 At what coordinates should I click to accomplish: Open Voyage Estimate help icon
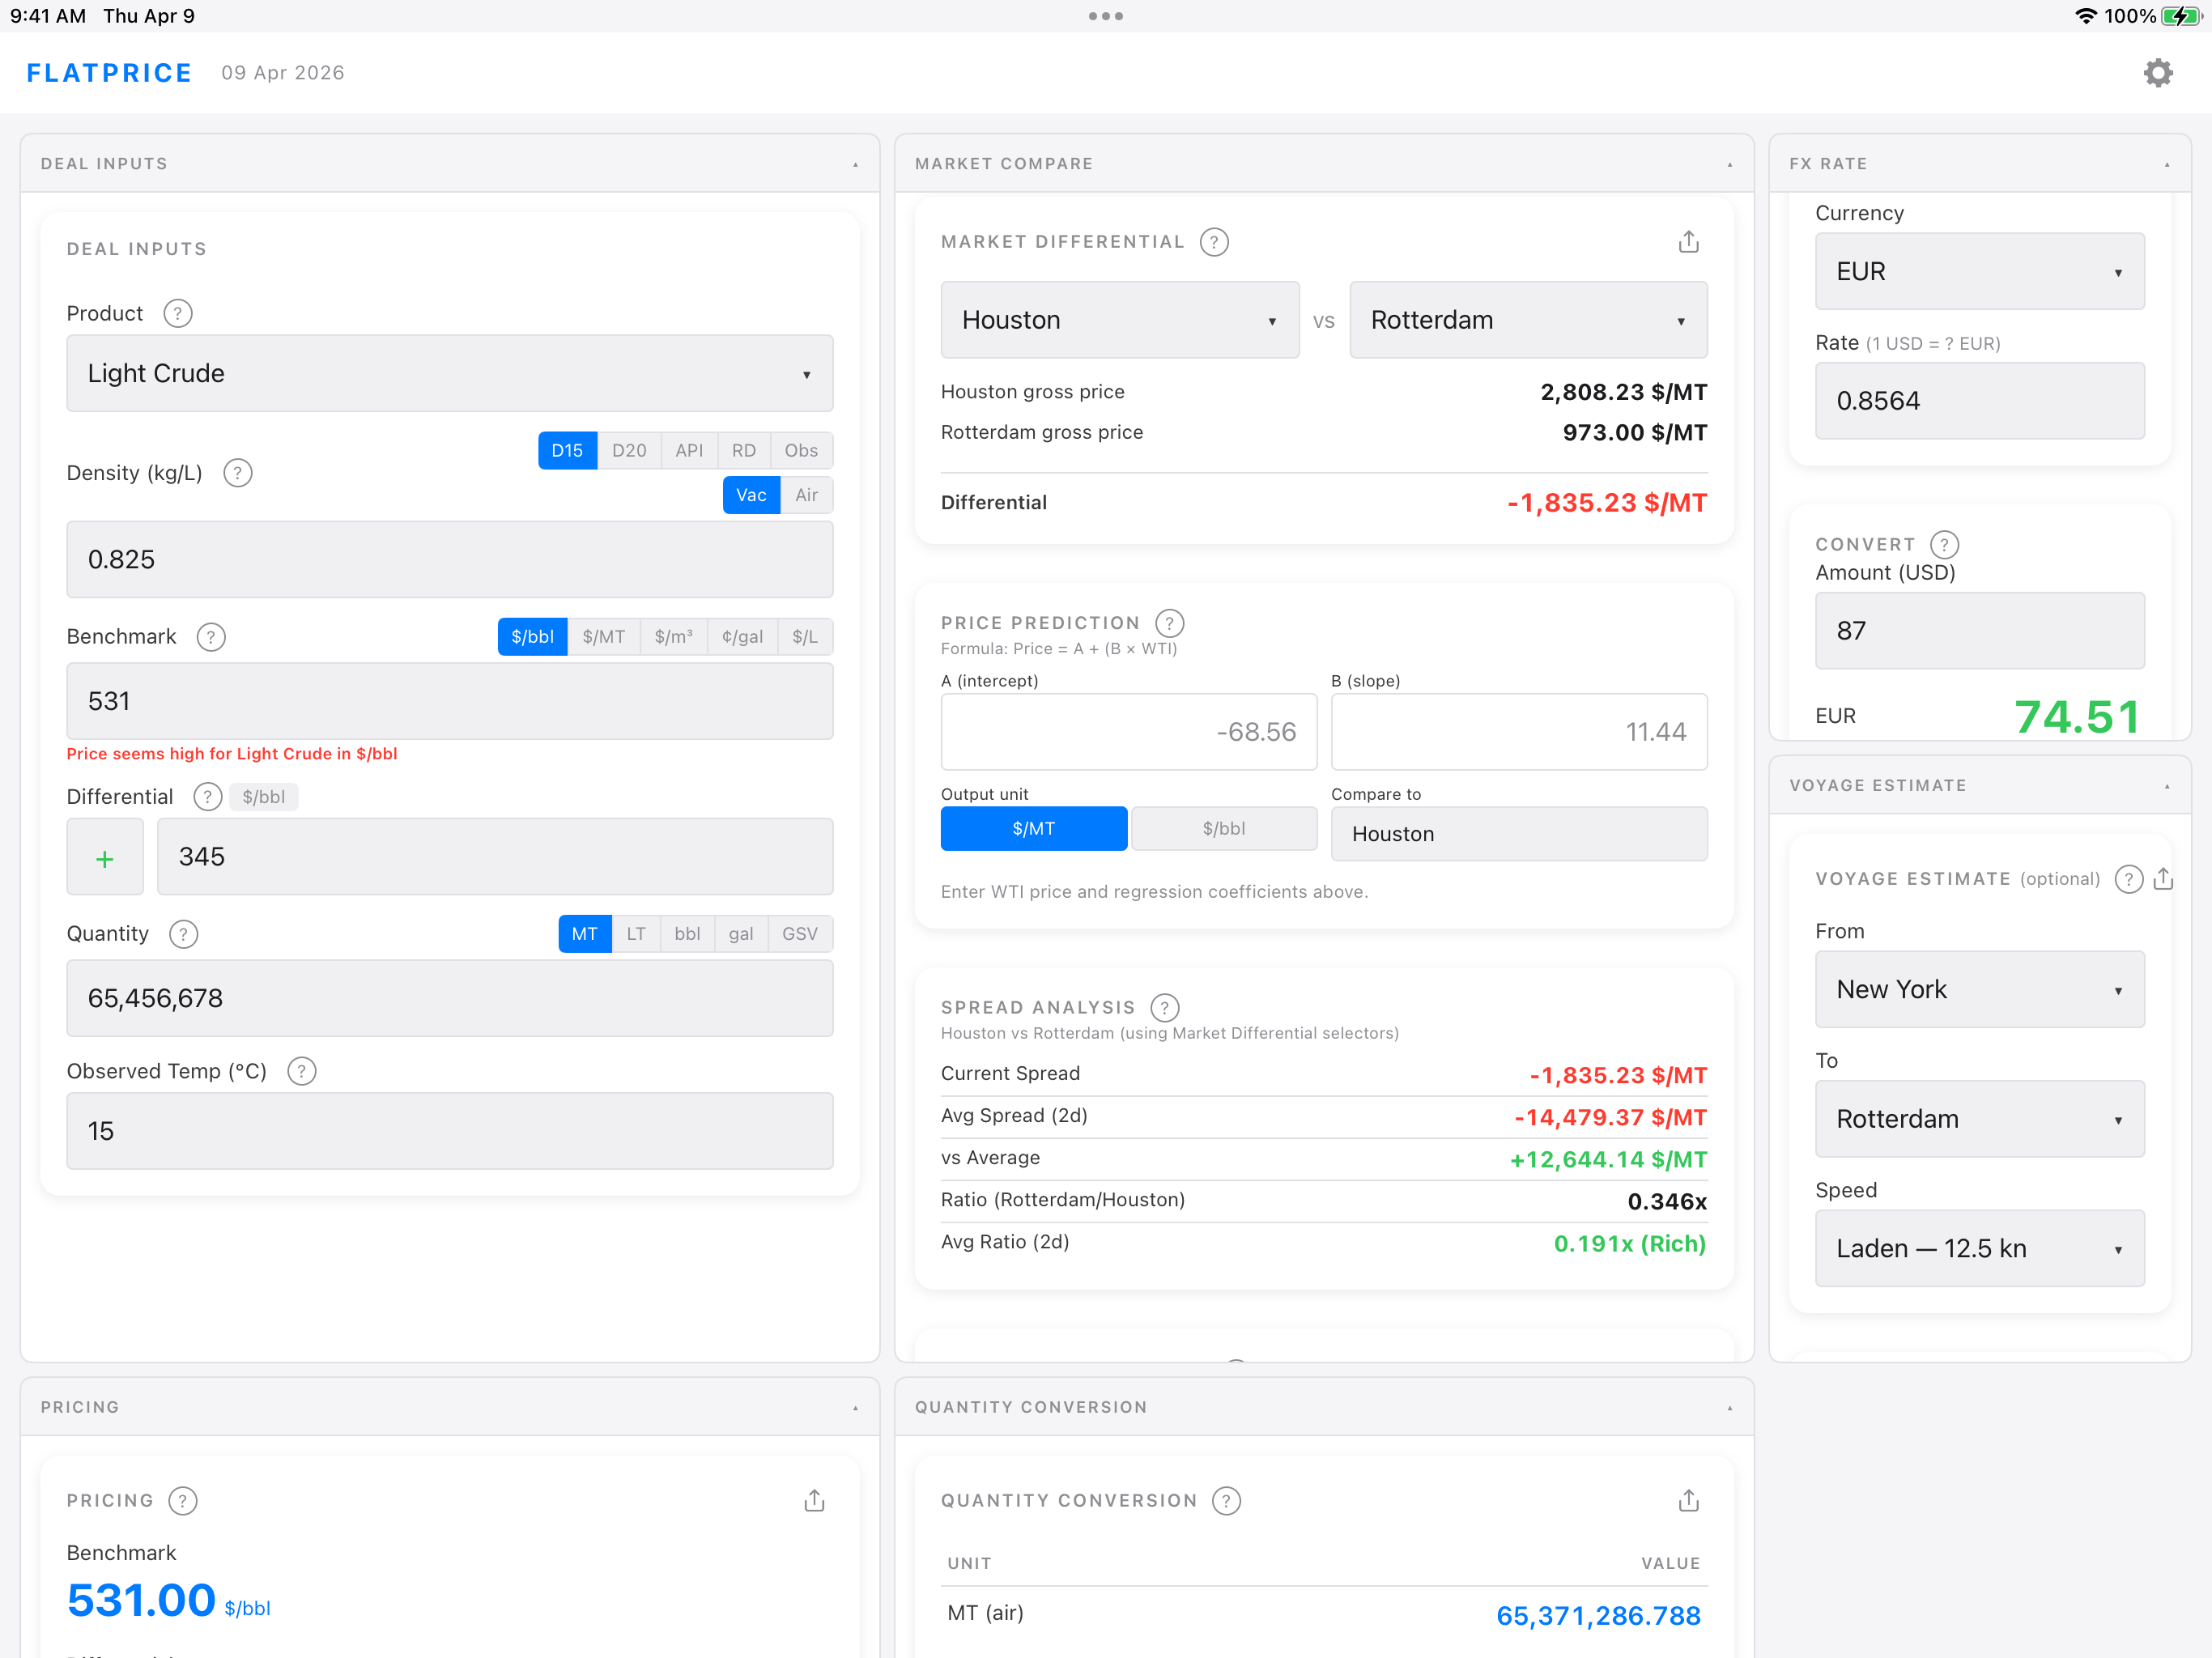[x=2128, y=879]
